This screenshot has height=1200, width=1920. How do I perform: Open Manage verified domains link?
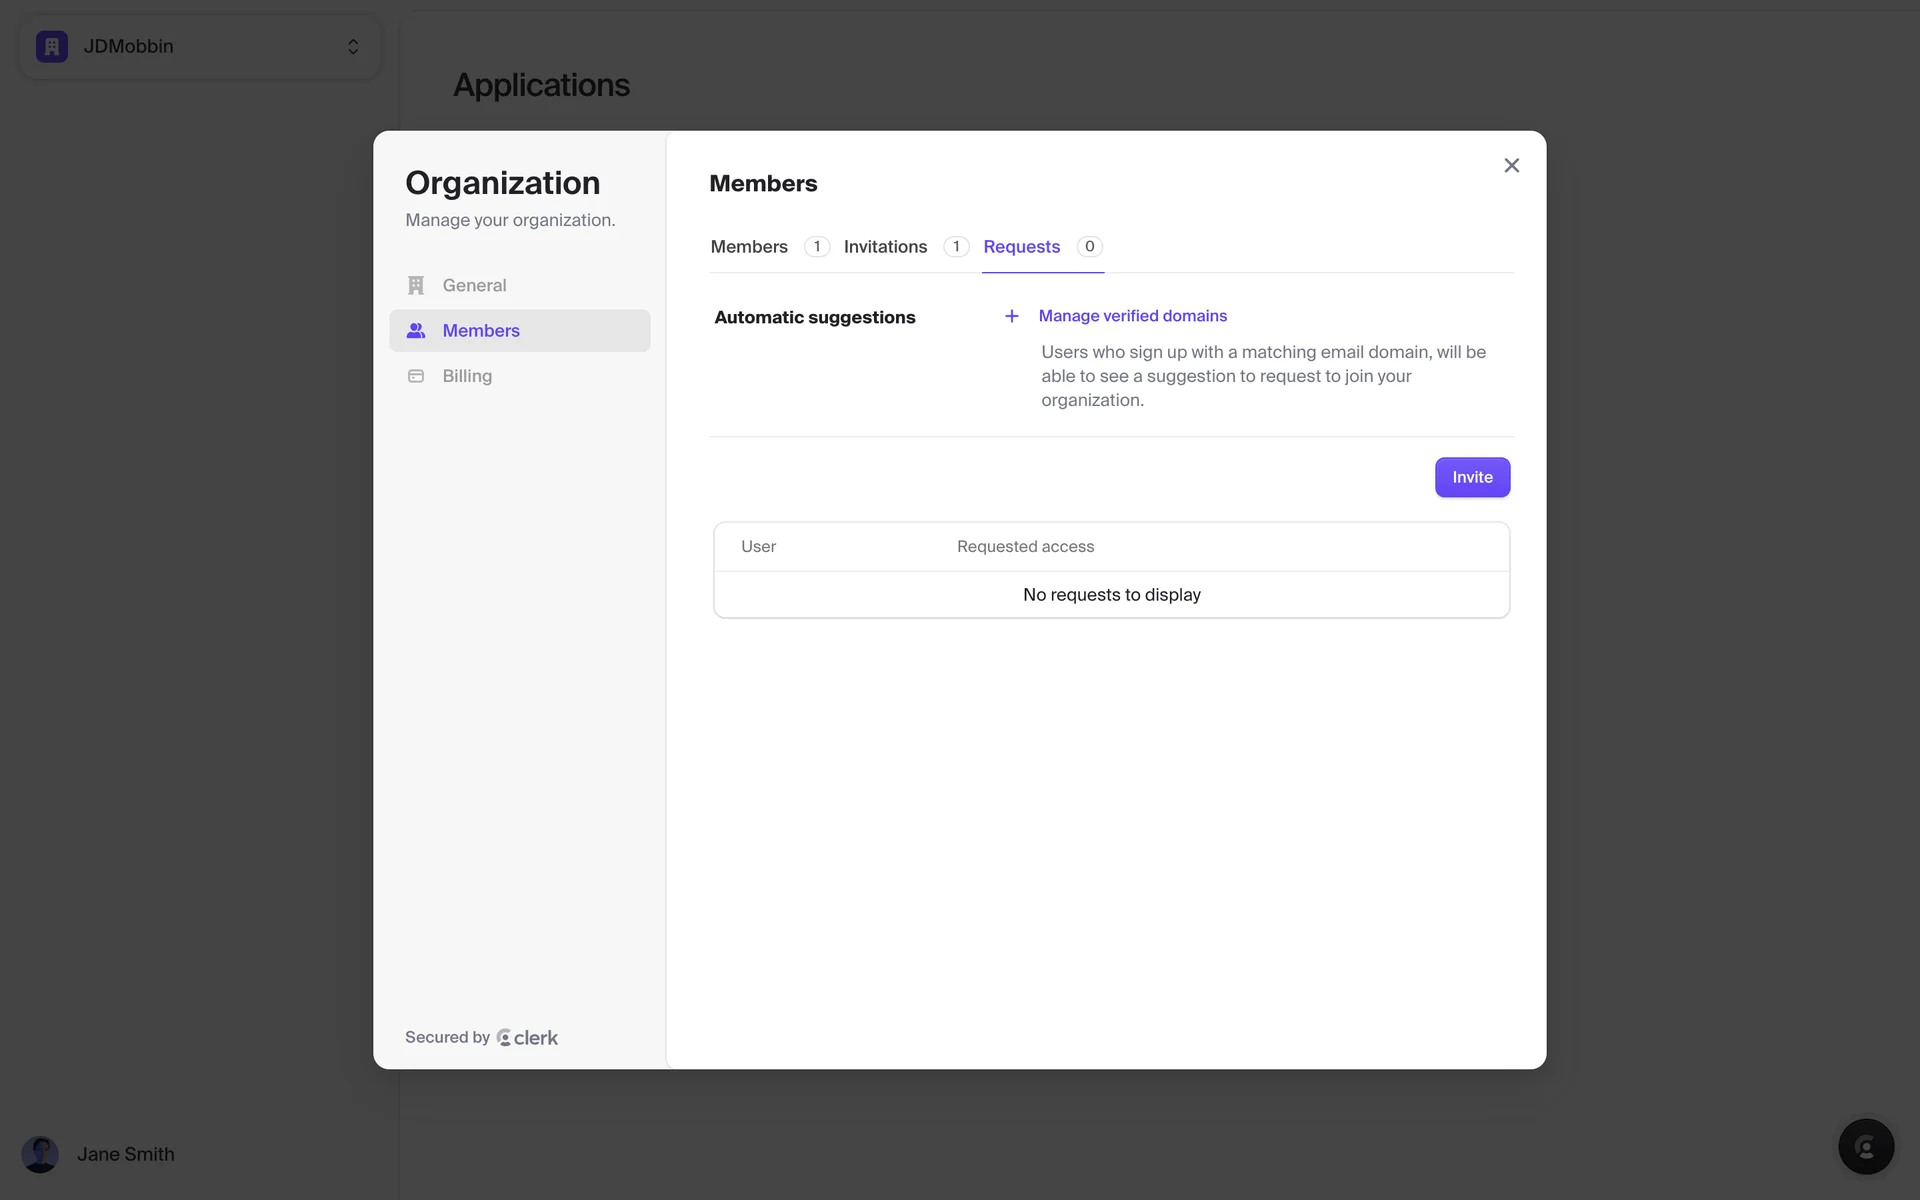[x=1132, y=316]
